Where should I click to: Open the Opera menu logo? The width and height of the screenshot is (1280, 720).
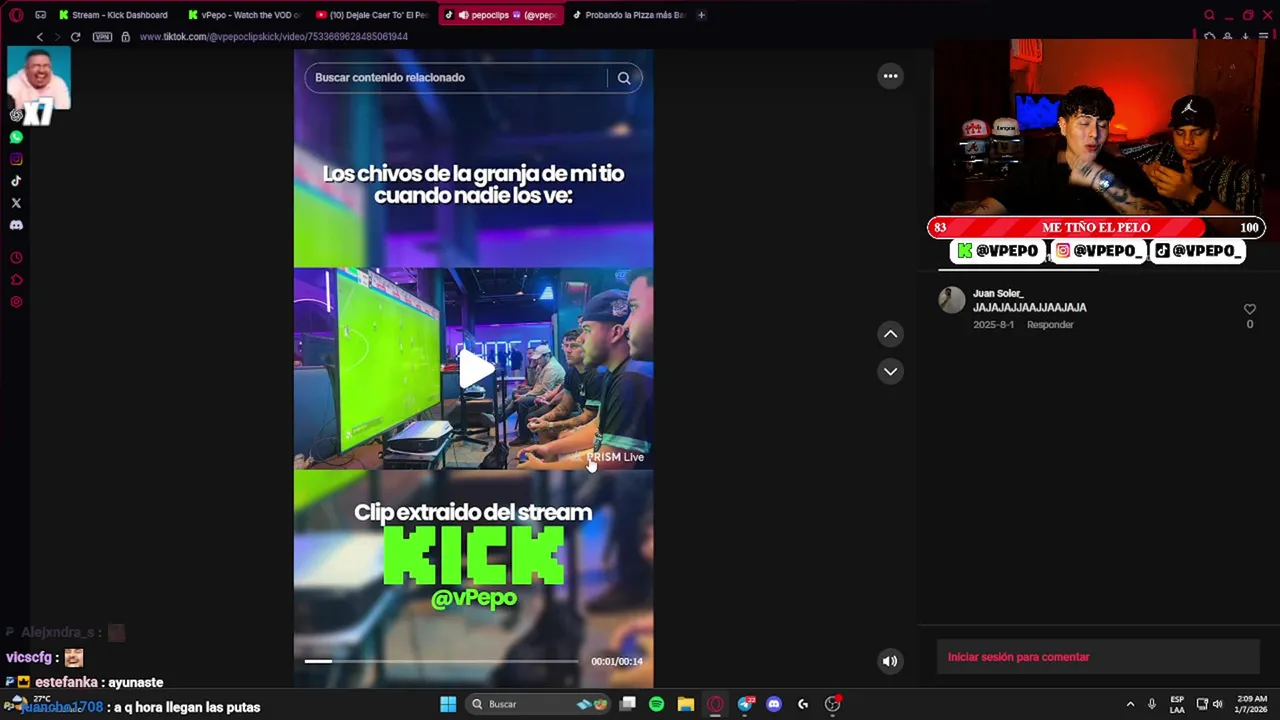pos(16,15)
